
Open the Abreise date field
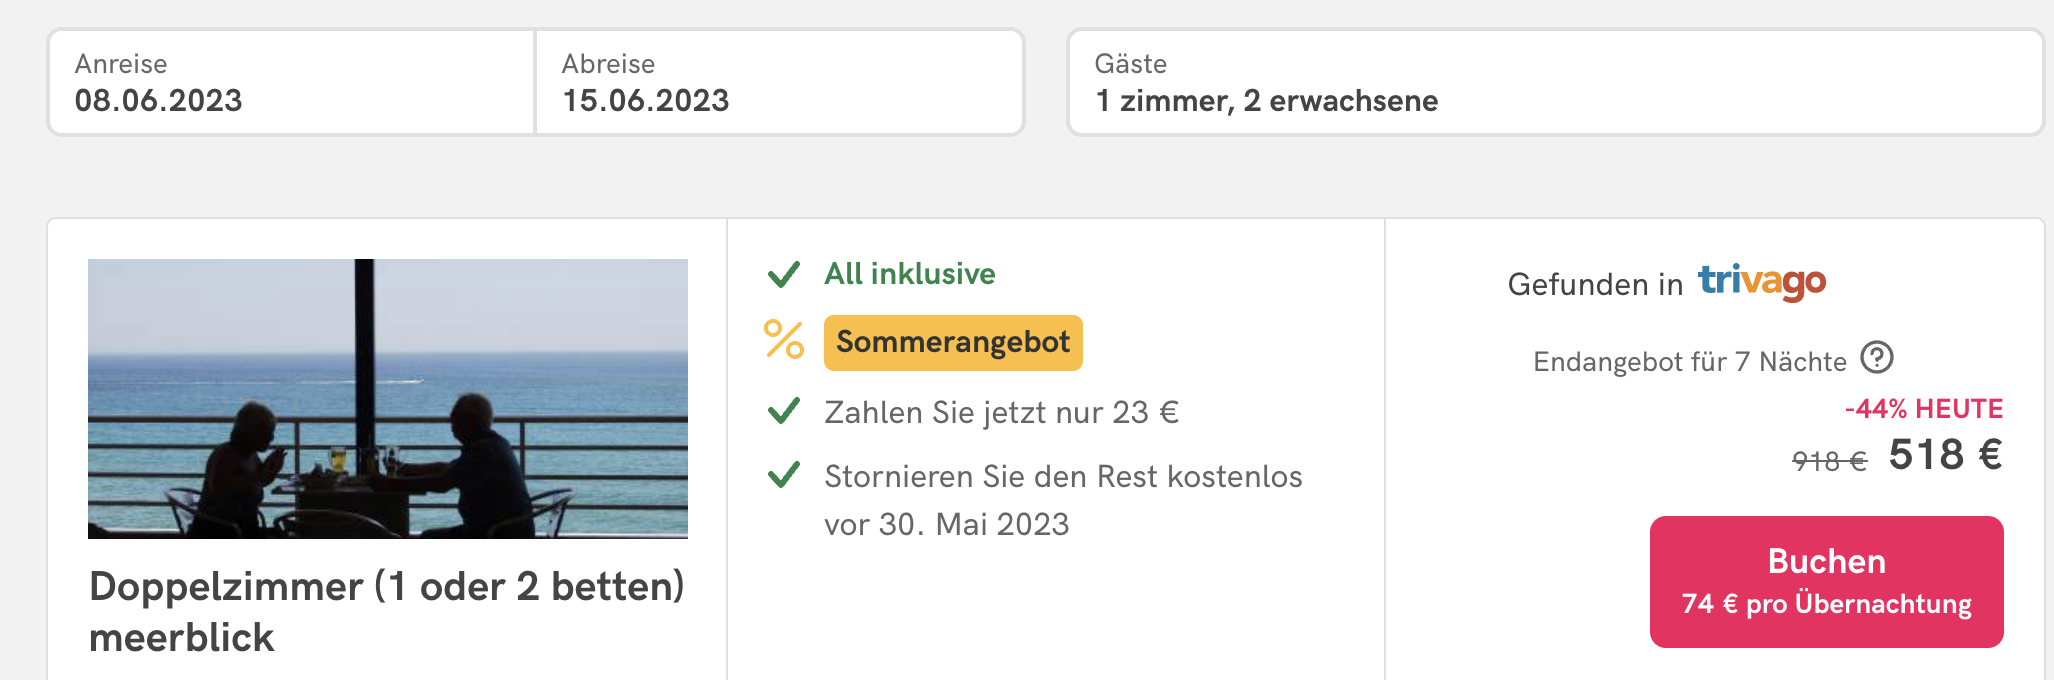point(780,82)
